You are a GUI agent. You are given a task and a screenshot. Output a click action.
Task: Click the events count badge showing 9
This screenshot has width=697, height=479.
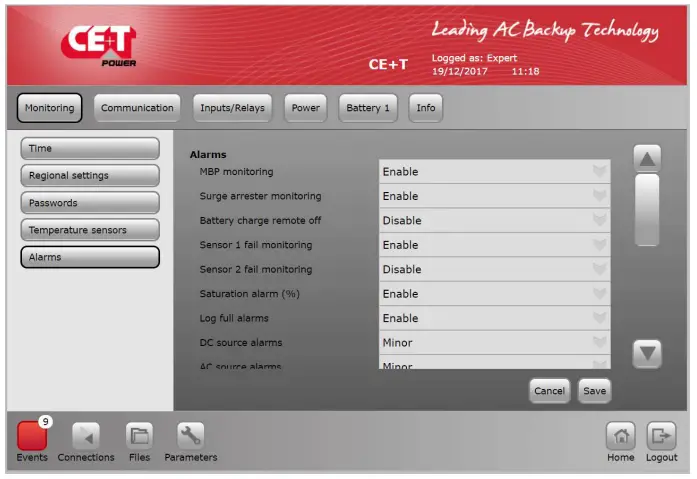(x=45, y=421)
